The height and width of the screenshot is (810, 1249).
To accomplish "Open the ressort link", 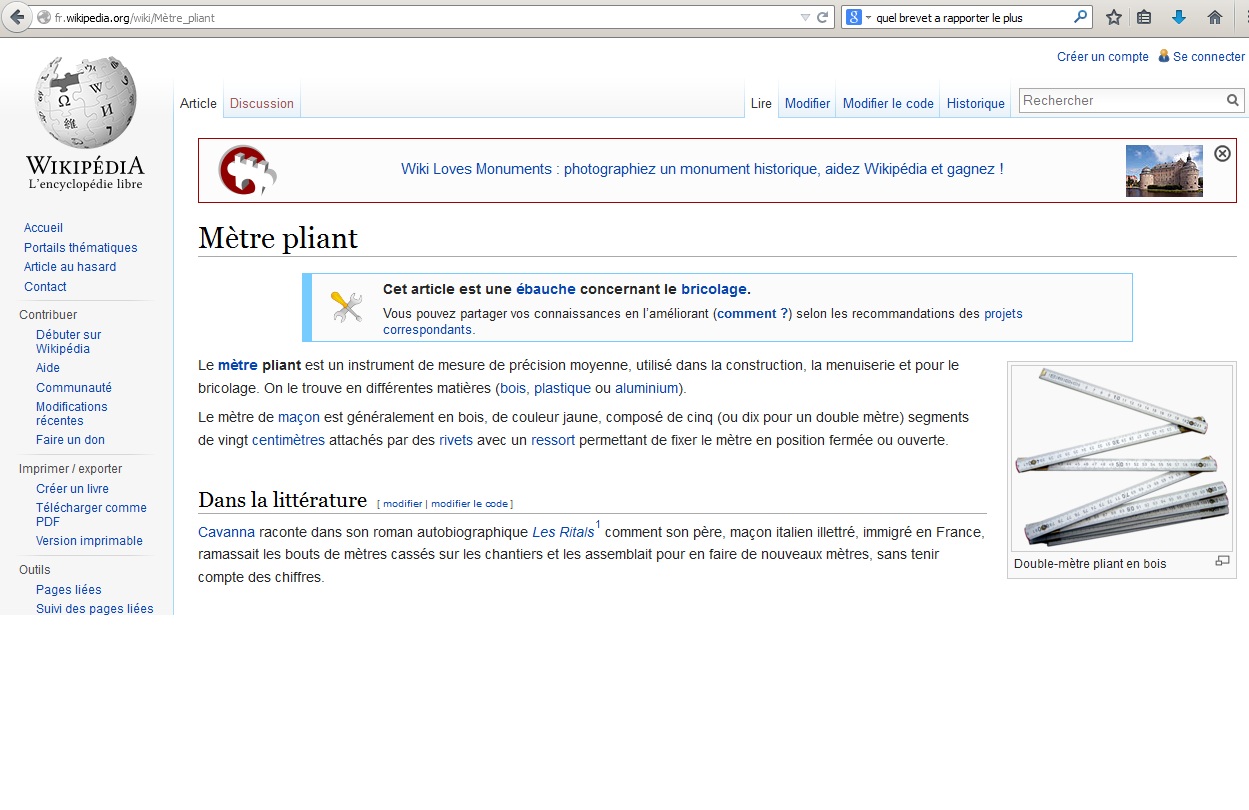I will 553,440.
